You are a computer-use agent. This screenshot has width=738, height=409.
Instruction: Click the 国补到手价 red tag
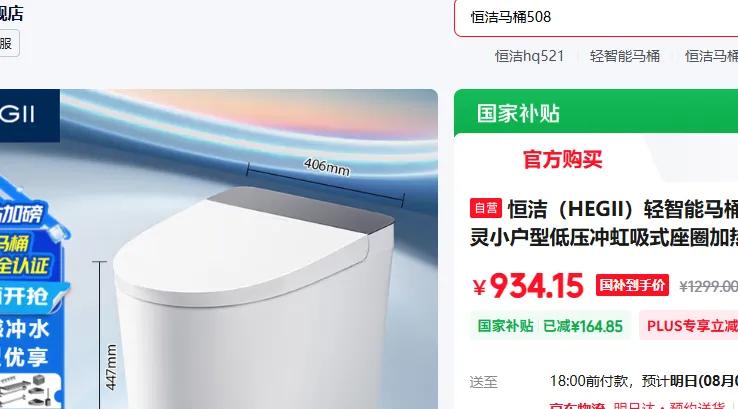pyautogui.click(x=632, y=285)
